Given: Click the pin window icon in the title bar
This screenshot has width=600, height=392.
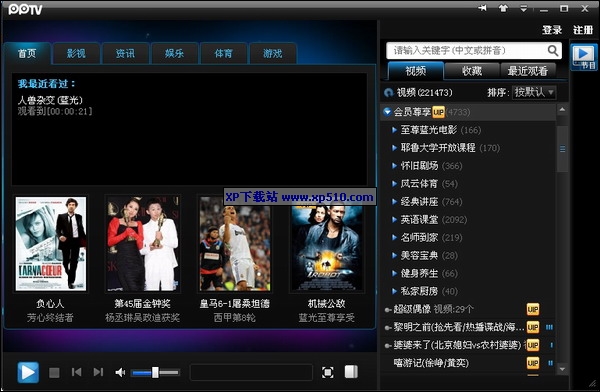Looking at the screenshot, I should click(x=483, y=8).
